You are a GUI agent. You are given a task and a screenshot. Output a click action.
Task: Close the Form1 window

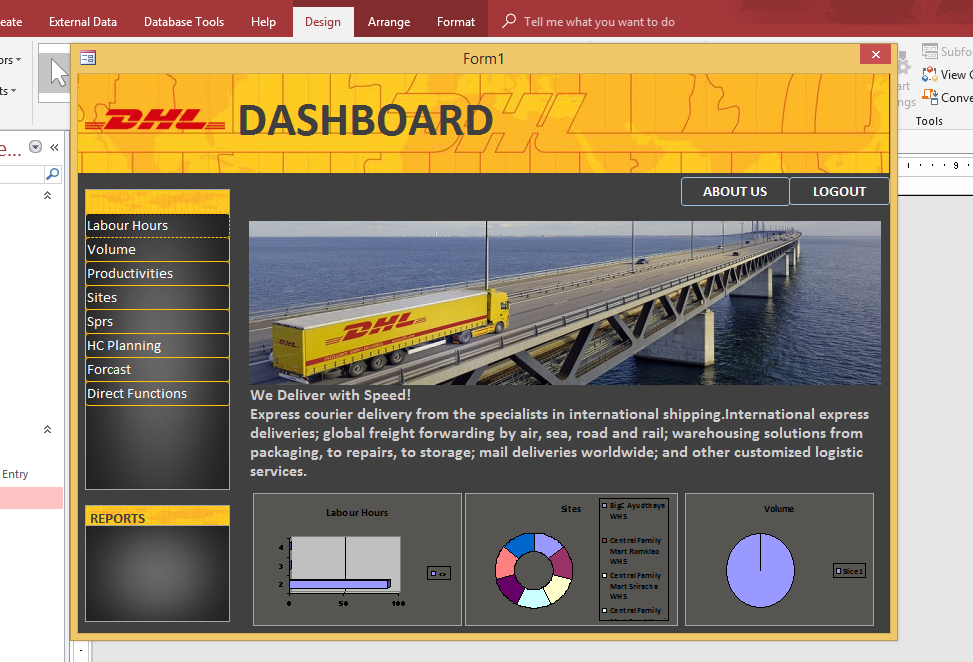tap(876, 55)
